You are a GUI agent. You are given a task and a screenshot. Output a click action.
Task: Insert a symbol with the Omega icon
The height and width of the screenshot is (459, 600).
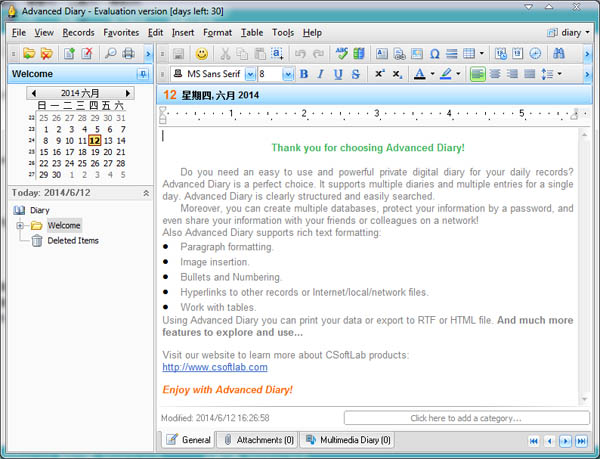[434, 53]
